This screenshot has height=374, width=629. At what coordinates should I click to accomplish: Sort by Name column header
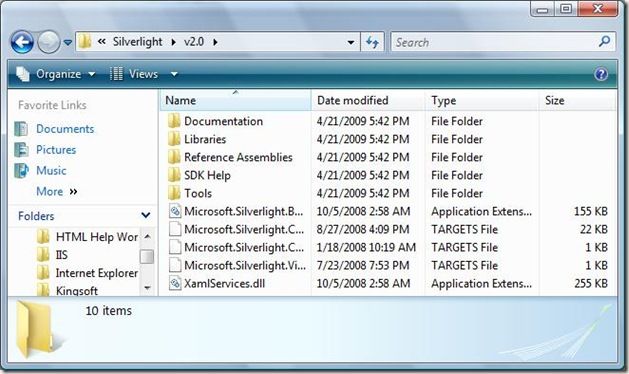click(235, 100)
